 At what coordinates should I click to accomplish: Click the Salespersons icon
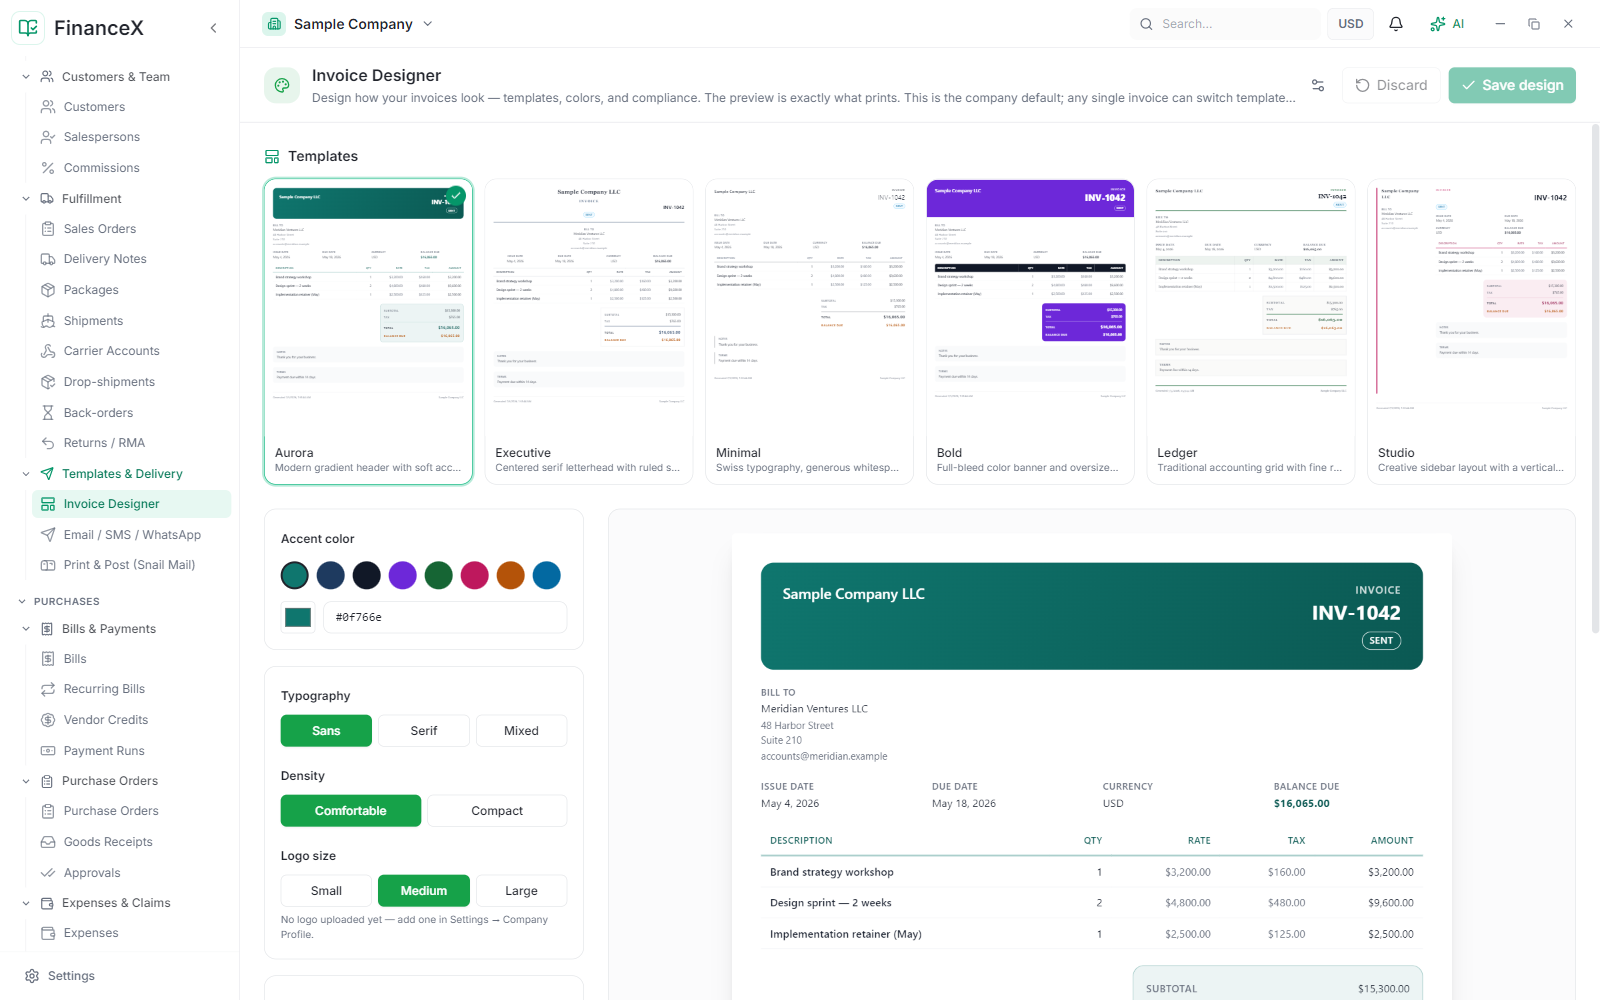pyautogui.click(x=48, y=137)
